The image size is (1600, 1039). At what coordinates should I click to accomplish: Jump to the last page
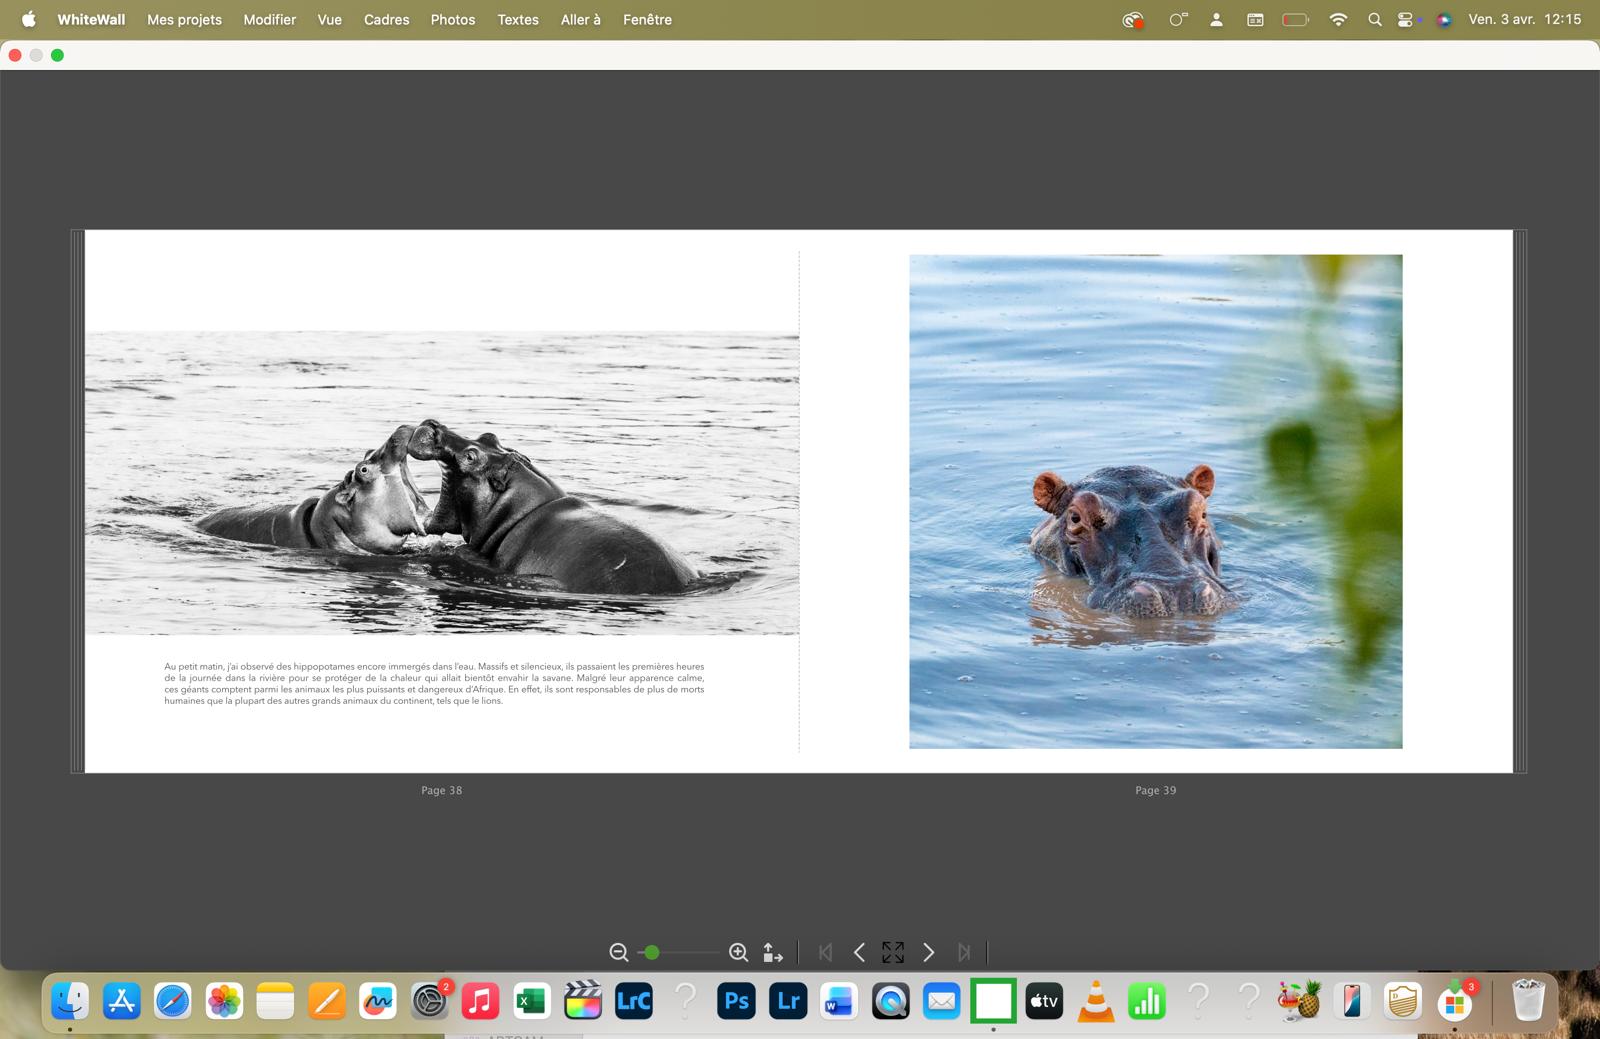coord(963,953)
